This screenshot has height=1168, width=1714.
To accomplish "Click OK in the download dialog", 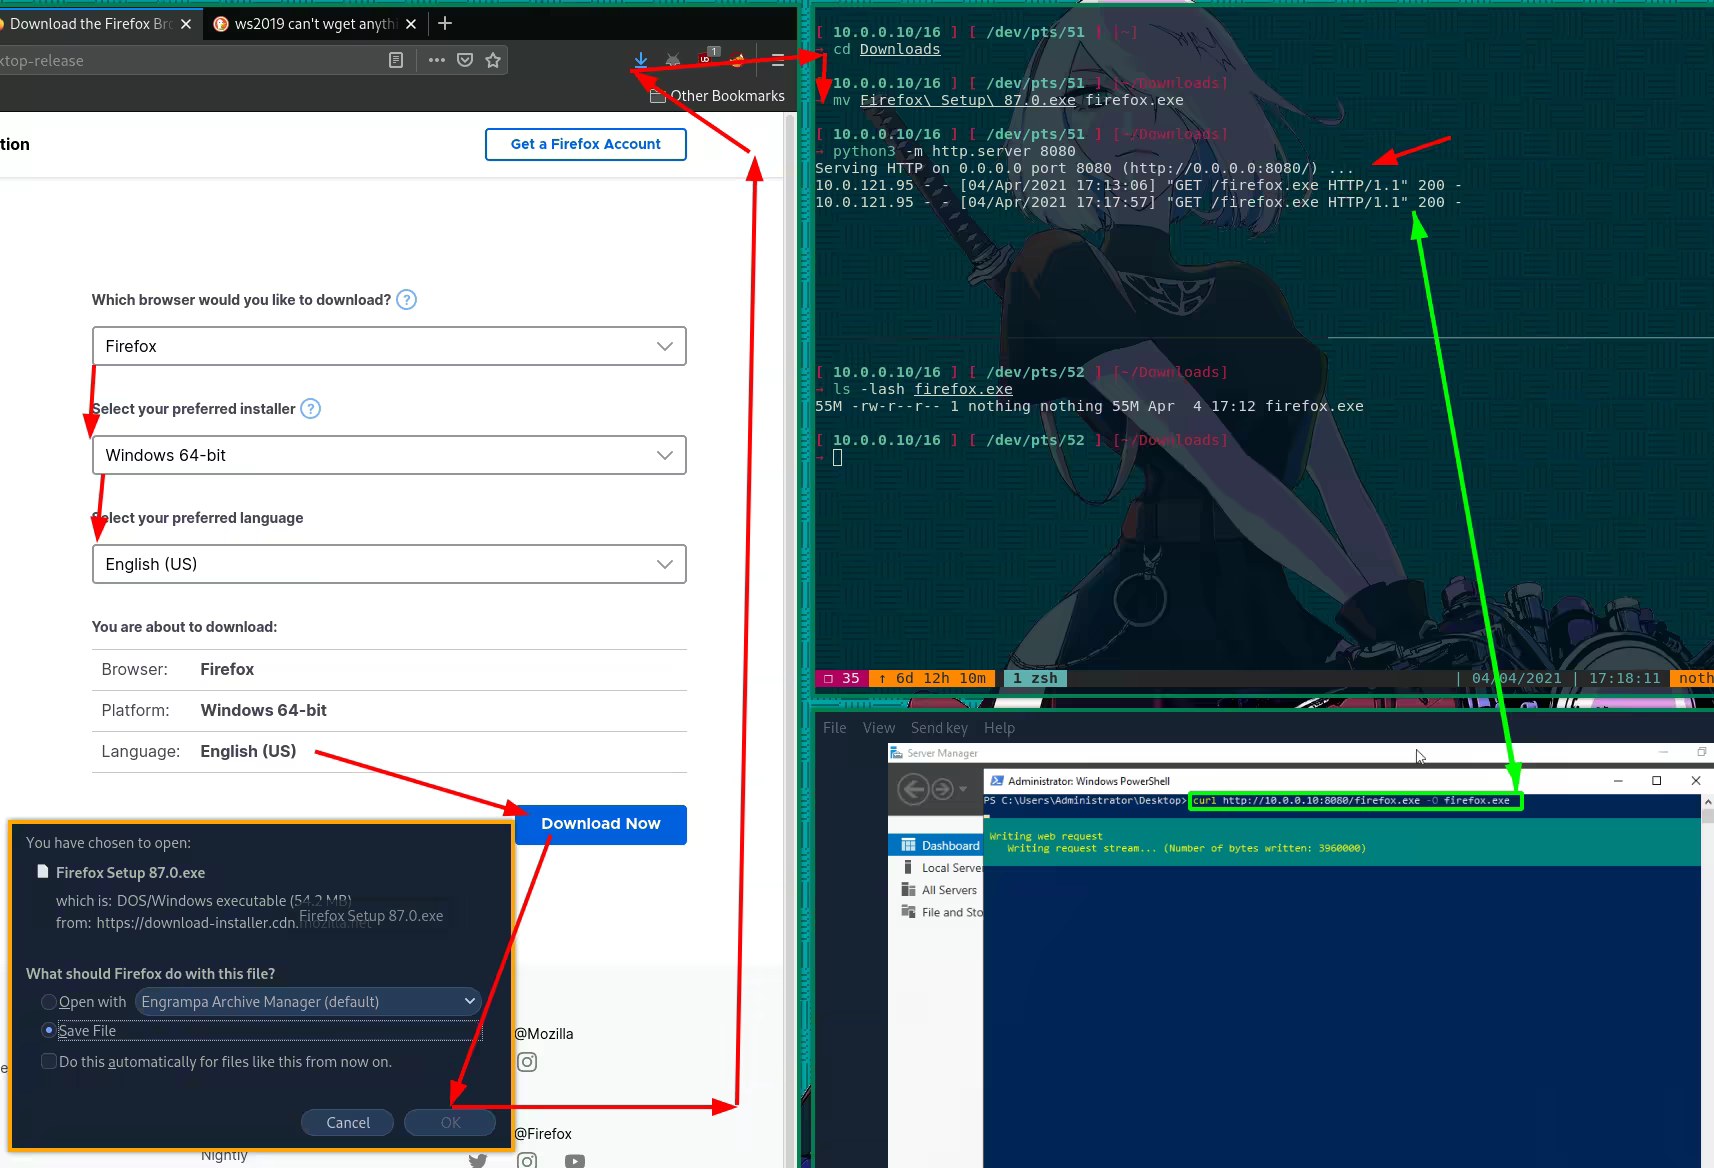I will tap(451, 1123).
